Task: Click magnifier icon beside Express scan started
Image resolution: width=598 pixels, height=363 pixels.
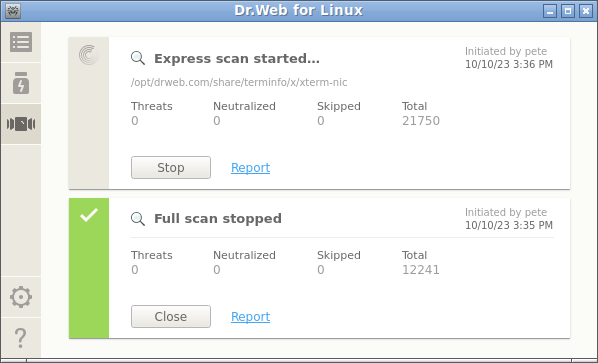Action: click(138, 58)
